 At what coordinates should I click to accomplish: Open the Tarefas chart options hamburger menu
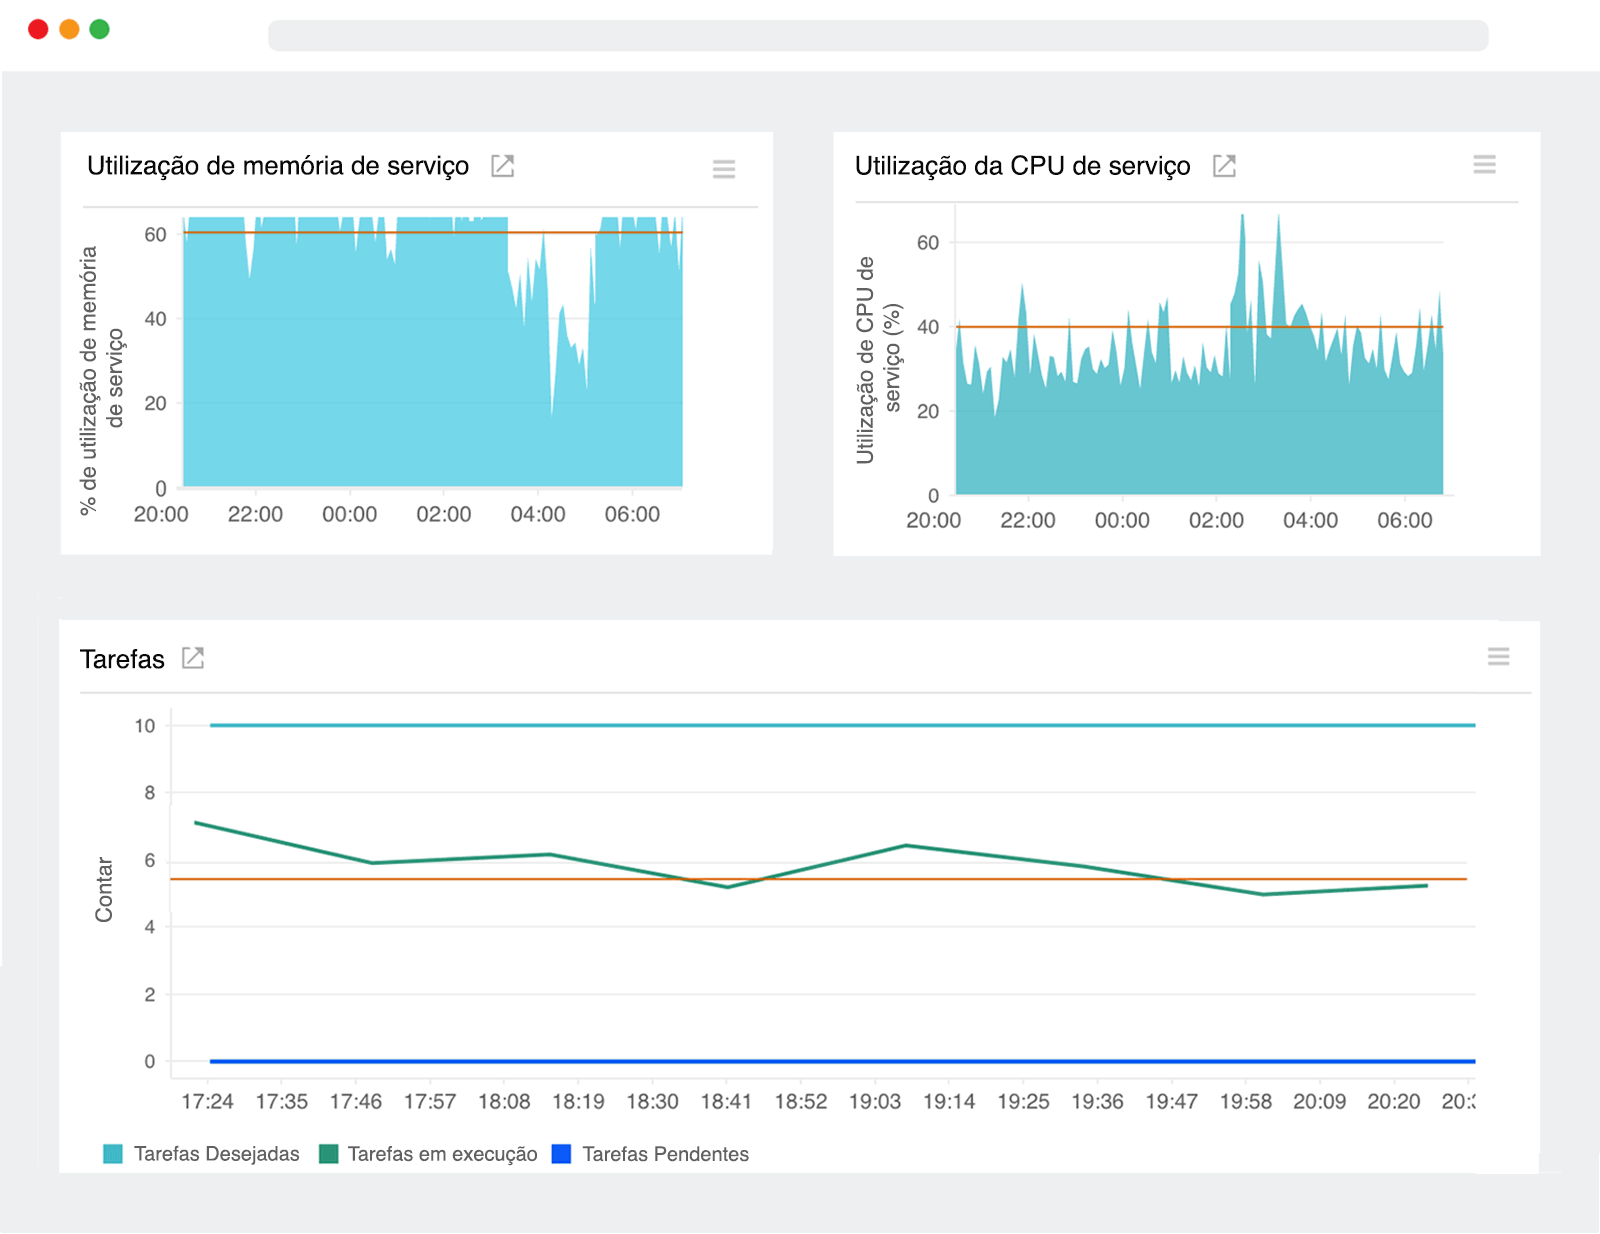1499,658
